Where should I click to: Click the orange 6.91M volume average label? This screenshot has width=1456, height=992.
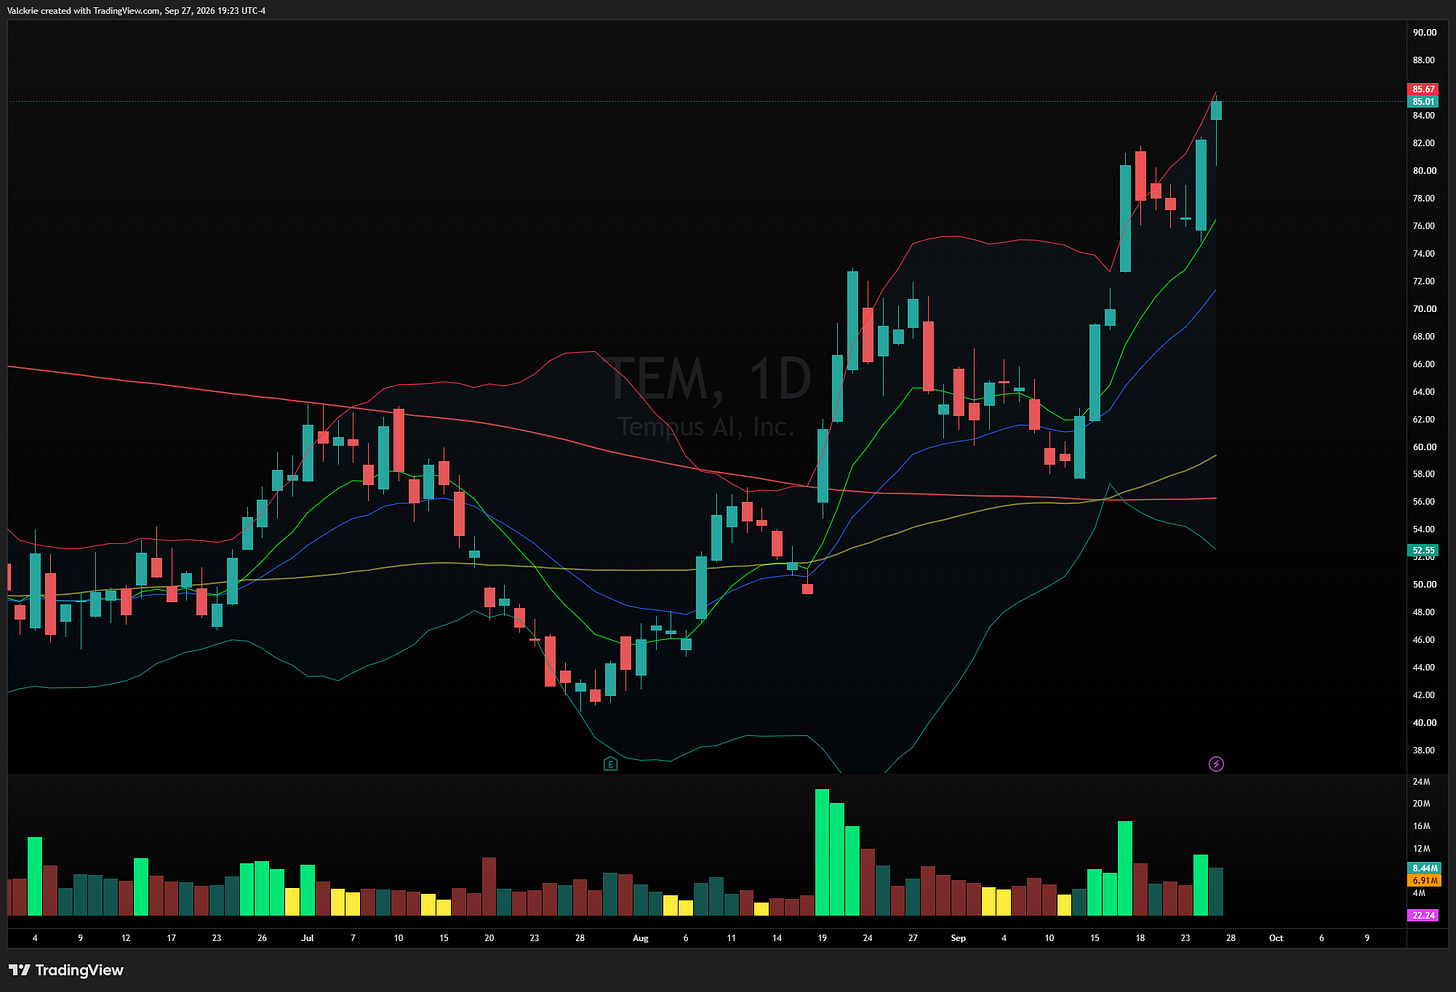click(x=1424, y=880)
